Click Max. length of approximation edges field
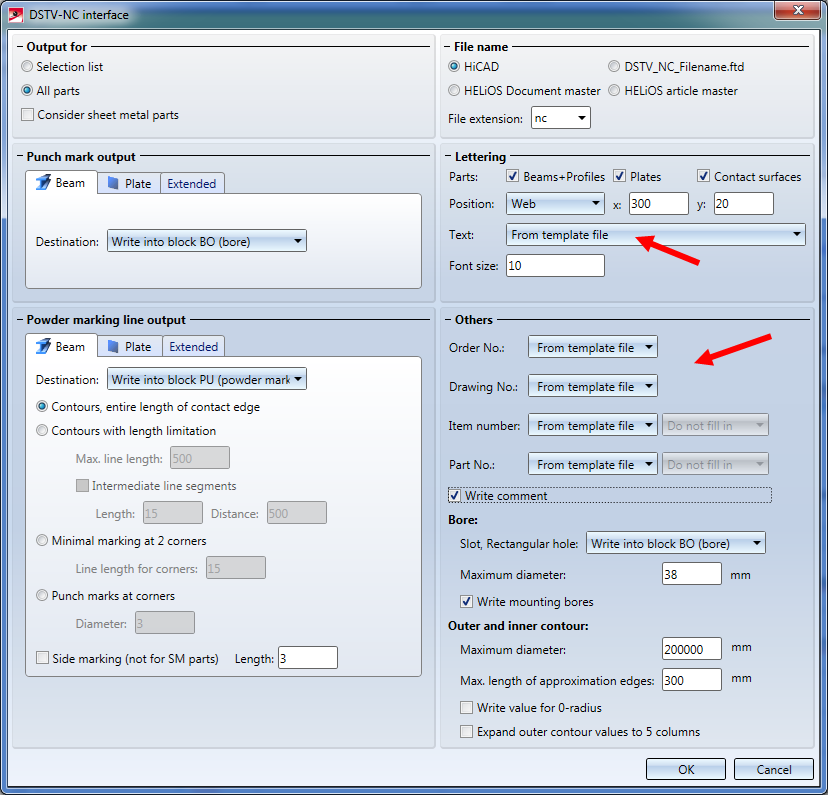Viewport: 828px width, 795px height. (691, 680)
